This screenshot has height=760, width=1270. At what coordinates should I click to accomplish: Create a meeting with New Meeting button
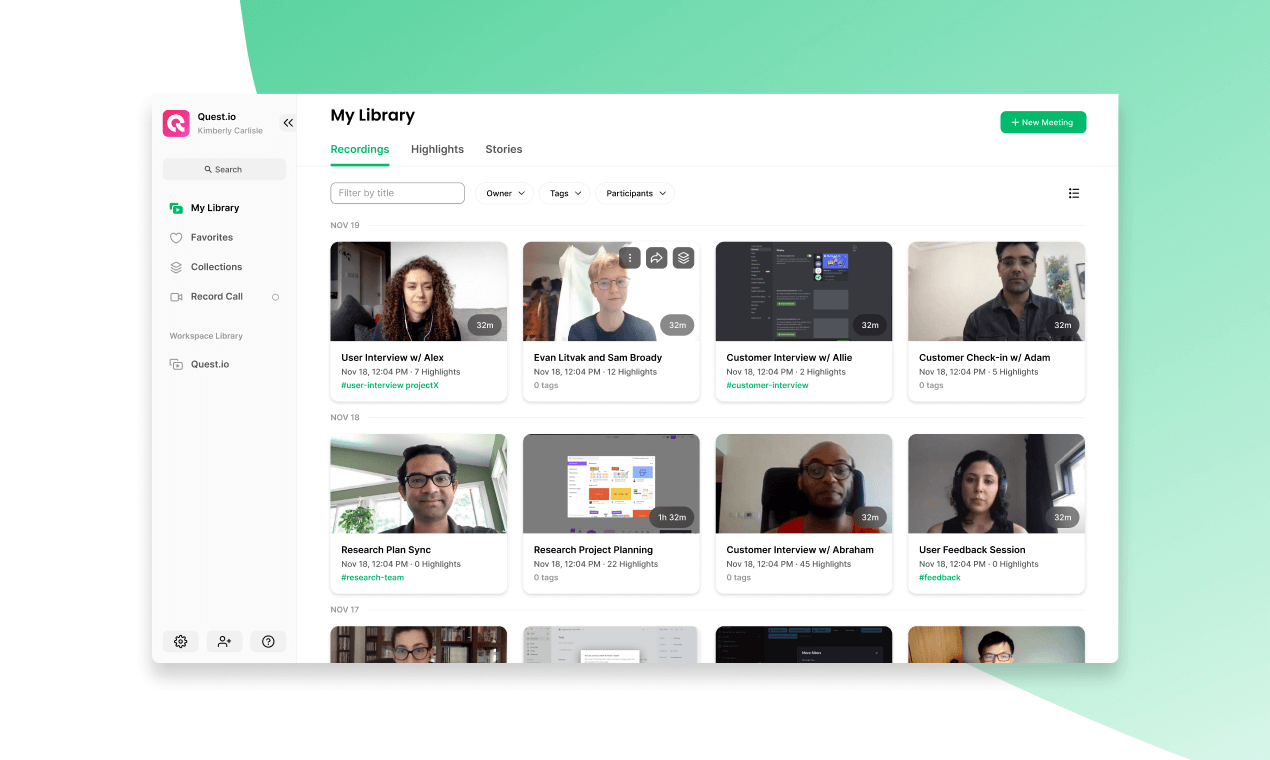[x=1043, y=121]
